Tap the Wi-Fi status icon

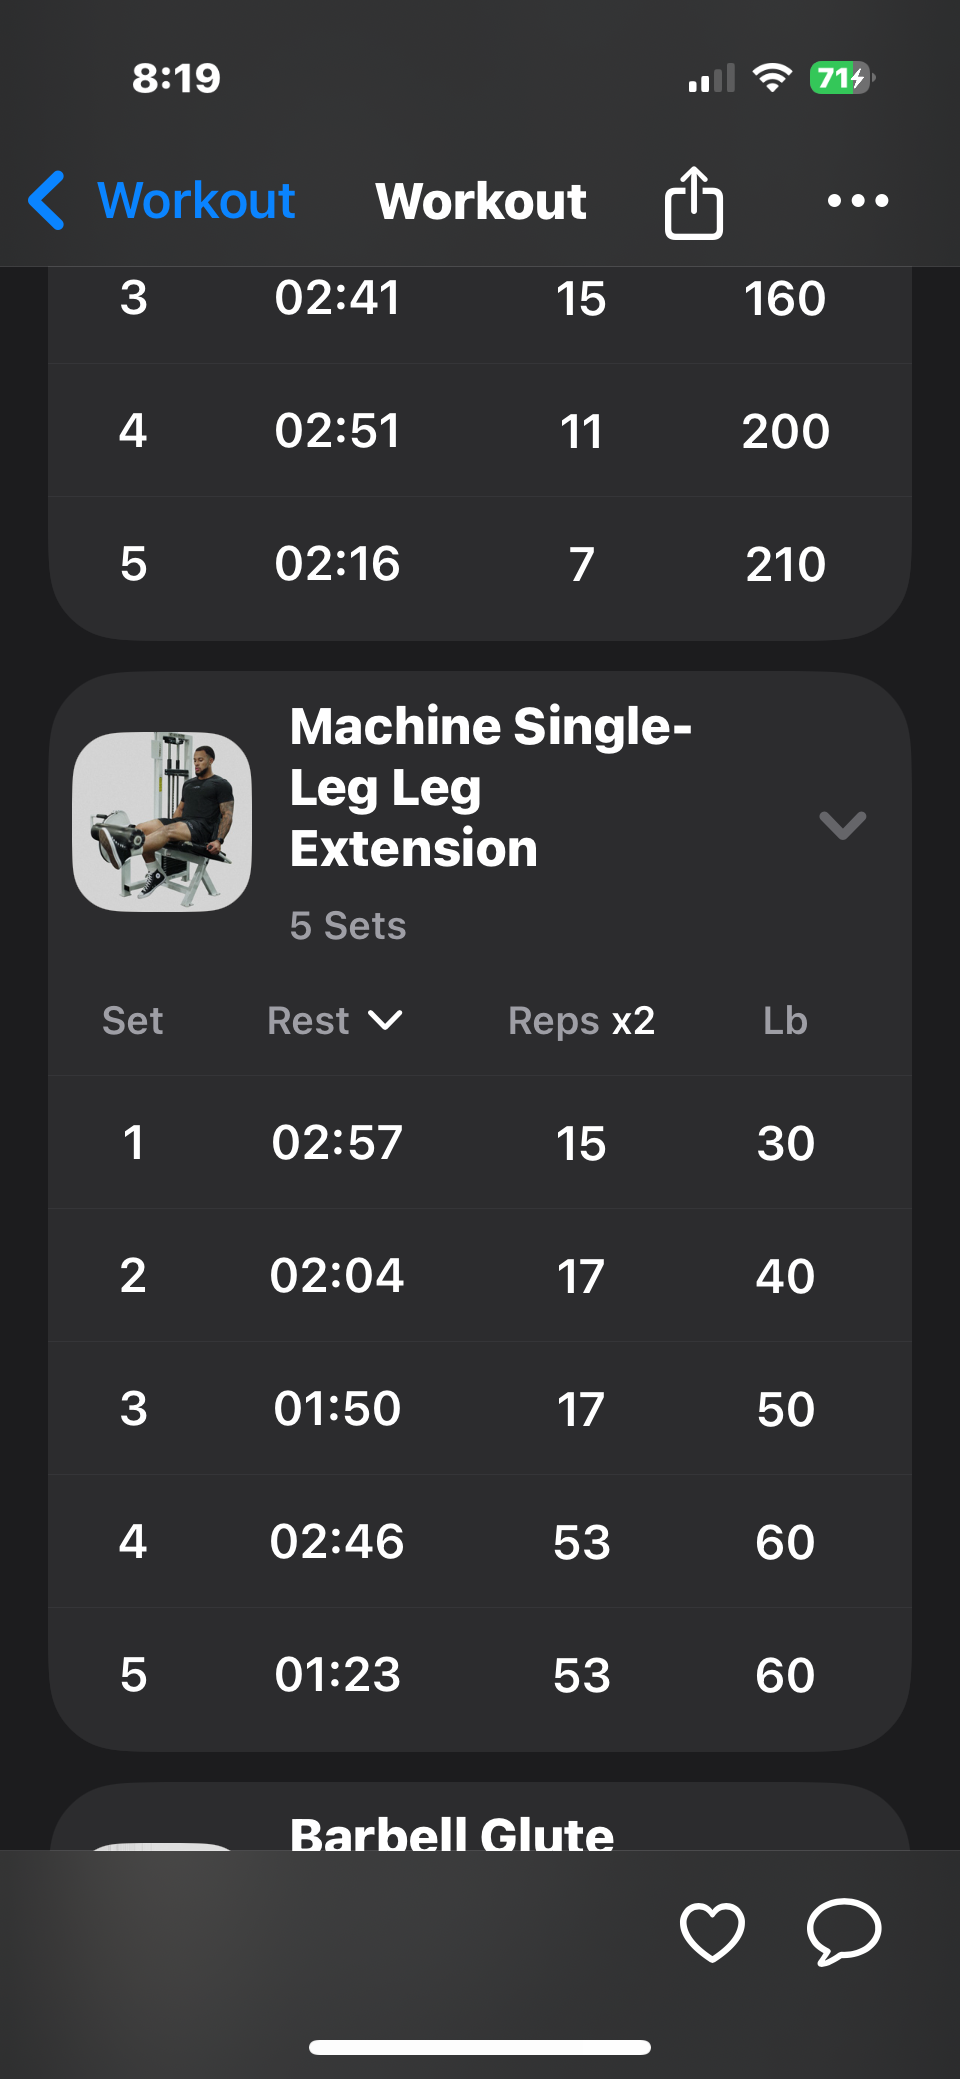pyautogui.click(x=771, y=78)
